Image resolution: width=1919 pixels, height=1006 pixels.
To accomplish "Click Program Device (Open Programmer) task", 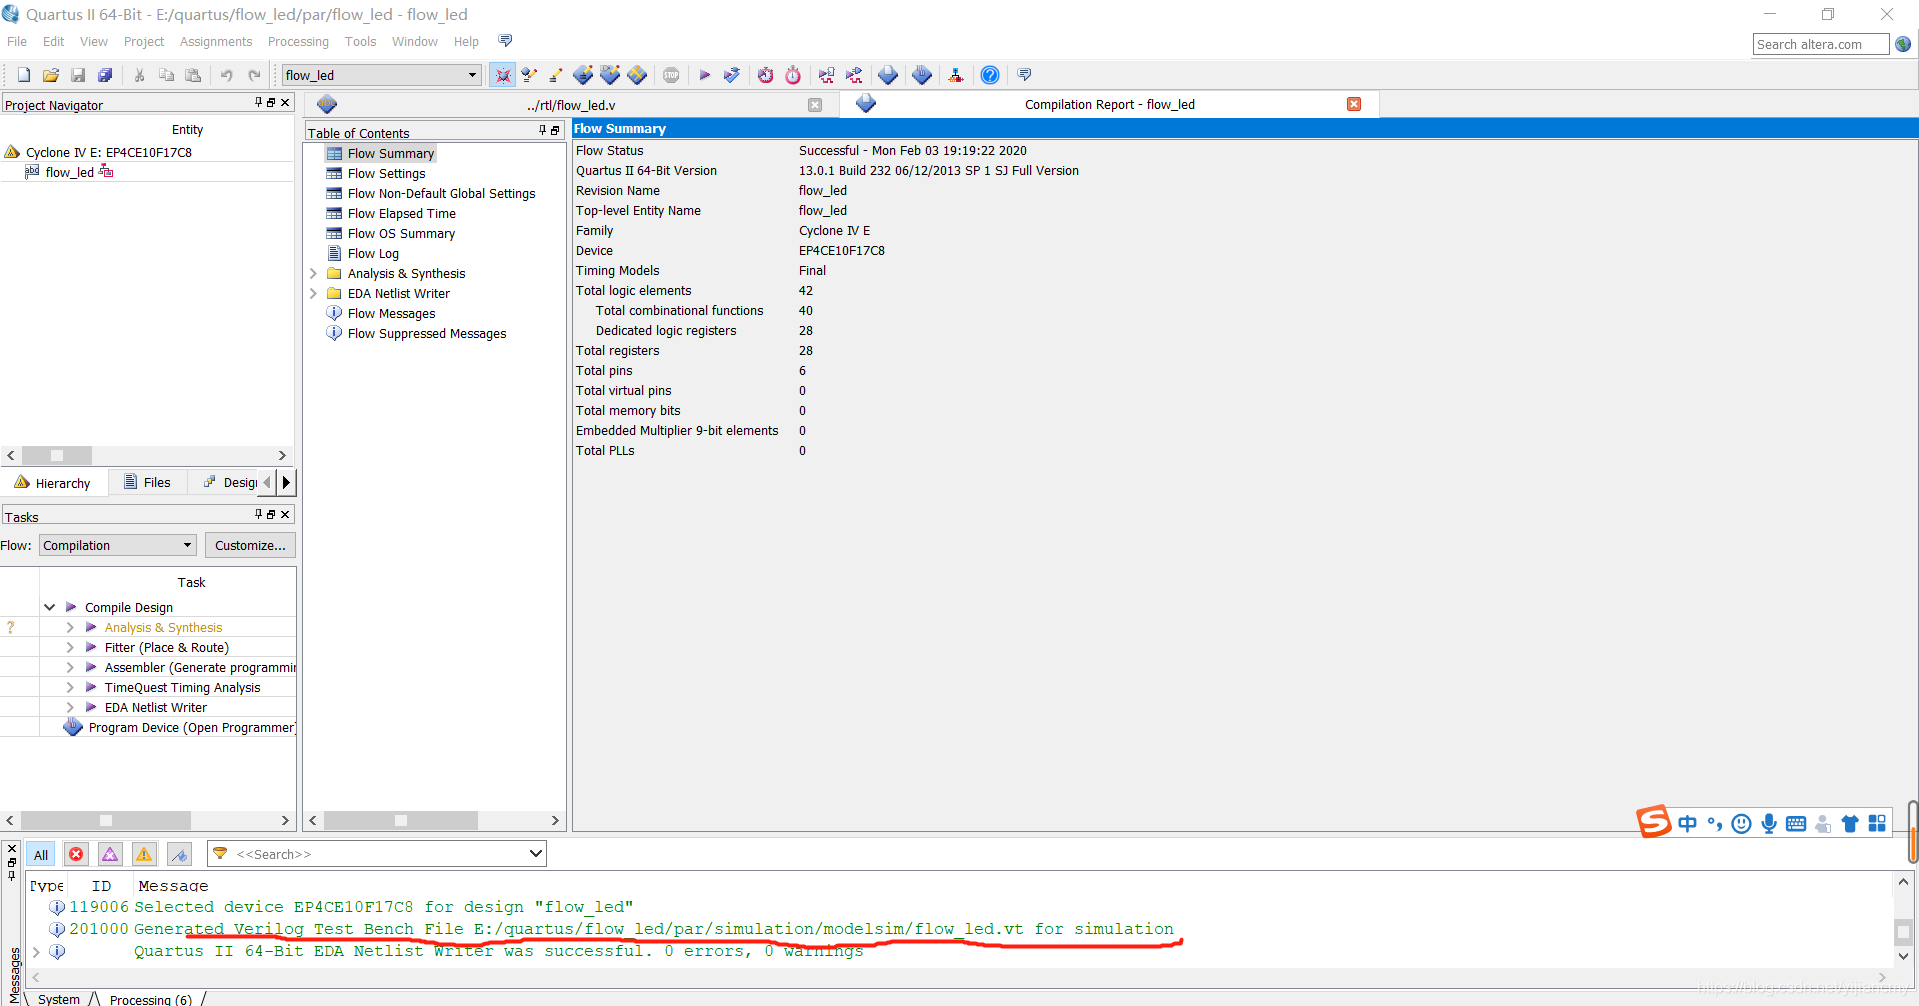I will point(191,727).
